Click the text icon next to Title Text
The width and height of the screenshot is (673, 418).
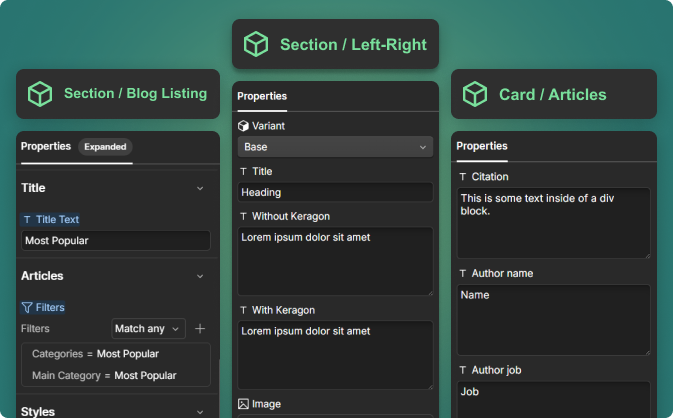click(x=27, y=220)
